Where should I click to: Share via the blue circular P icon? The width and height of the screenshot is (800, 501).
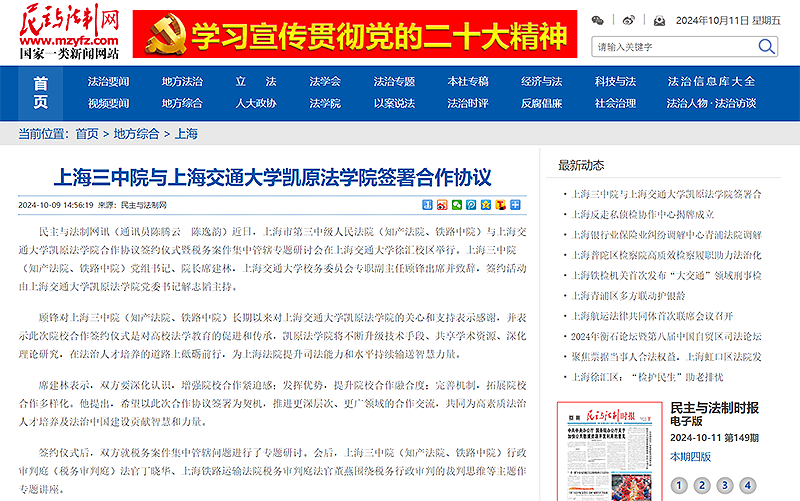point(471,205)
